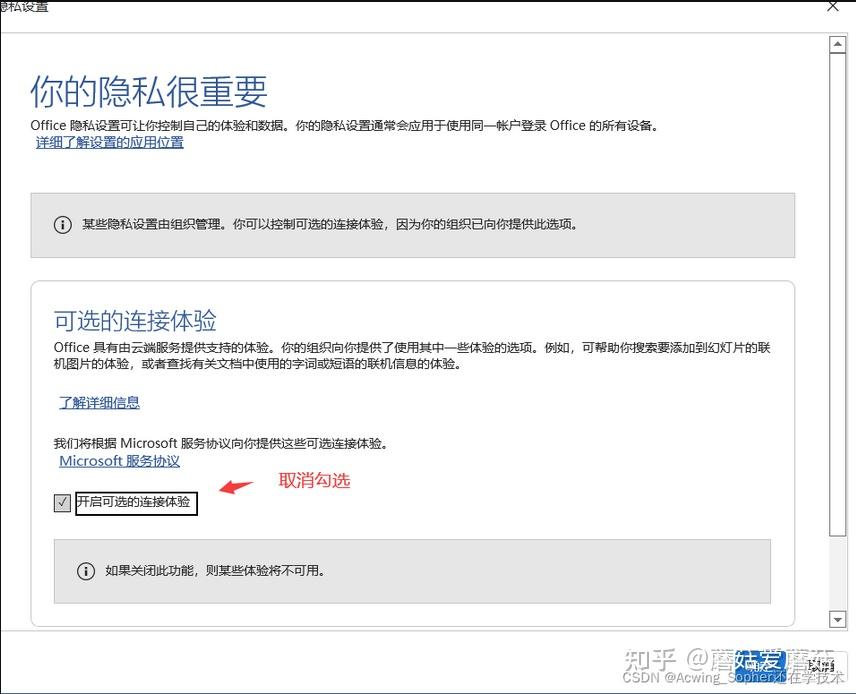Viewport: 856px width, 694px height.
Task: Click the info icon beside the organization-managed notice
Action: [63, 225]
